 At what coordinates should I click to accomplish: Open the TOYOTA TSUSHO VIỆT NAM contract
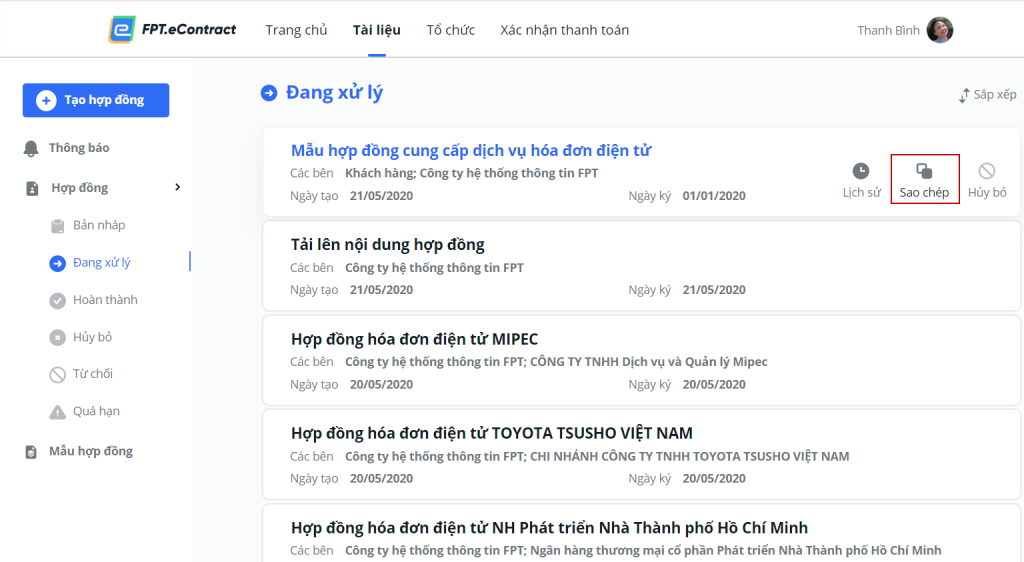coord(491,433)
